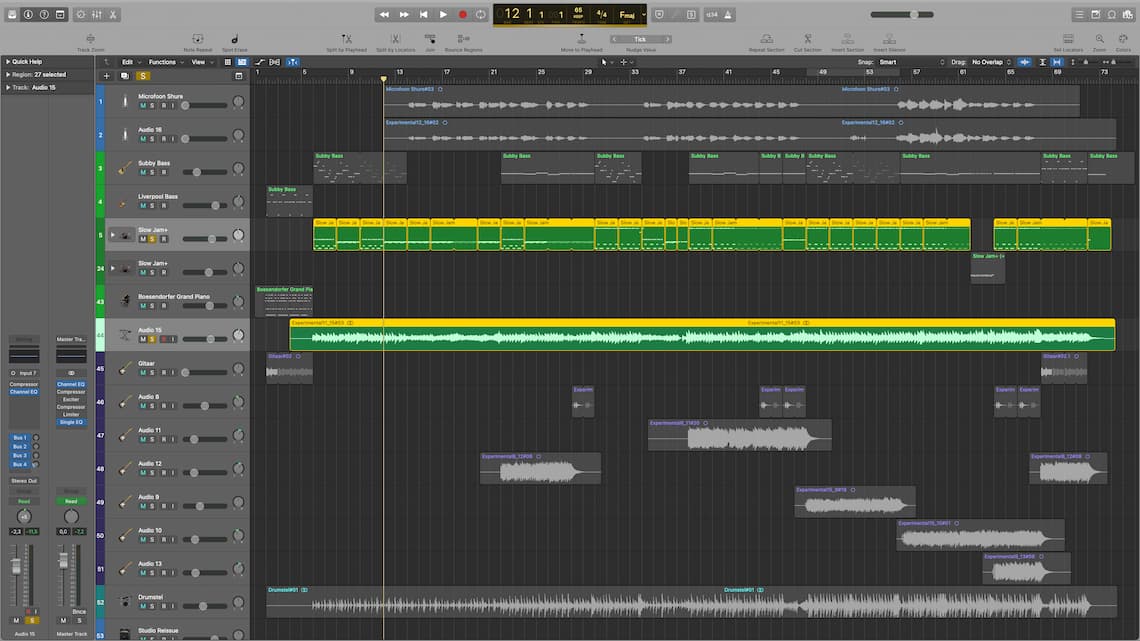Screen dimensions: 1140x641
Task: Join selected regions icon
Action: [x=430, y=39]
